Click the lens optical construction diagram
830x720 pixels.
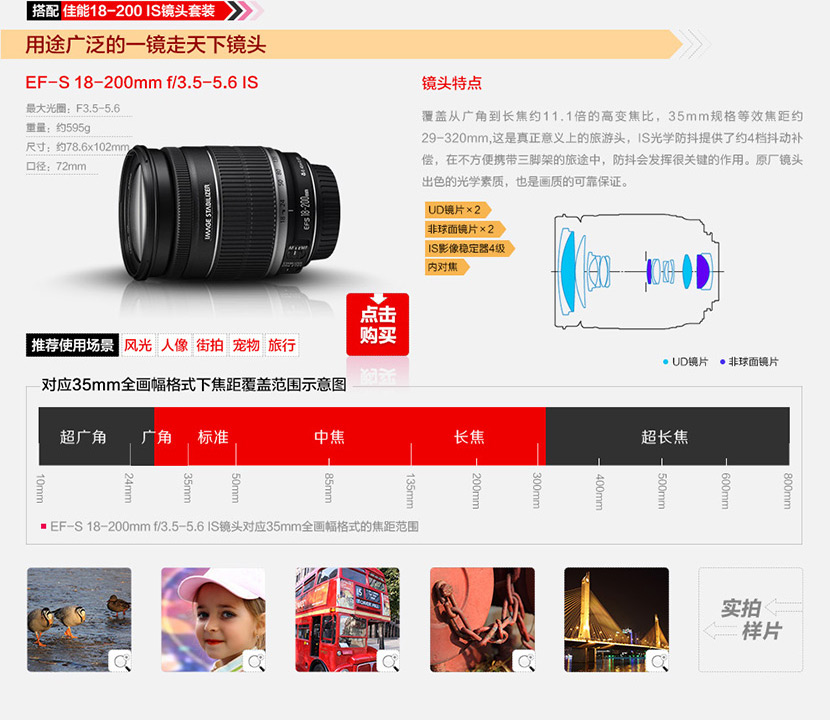click(637, 271)
